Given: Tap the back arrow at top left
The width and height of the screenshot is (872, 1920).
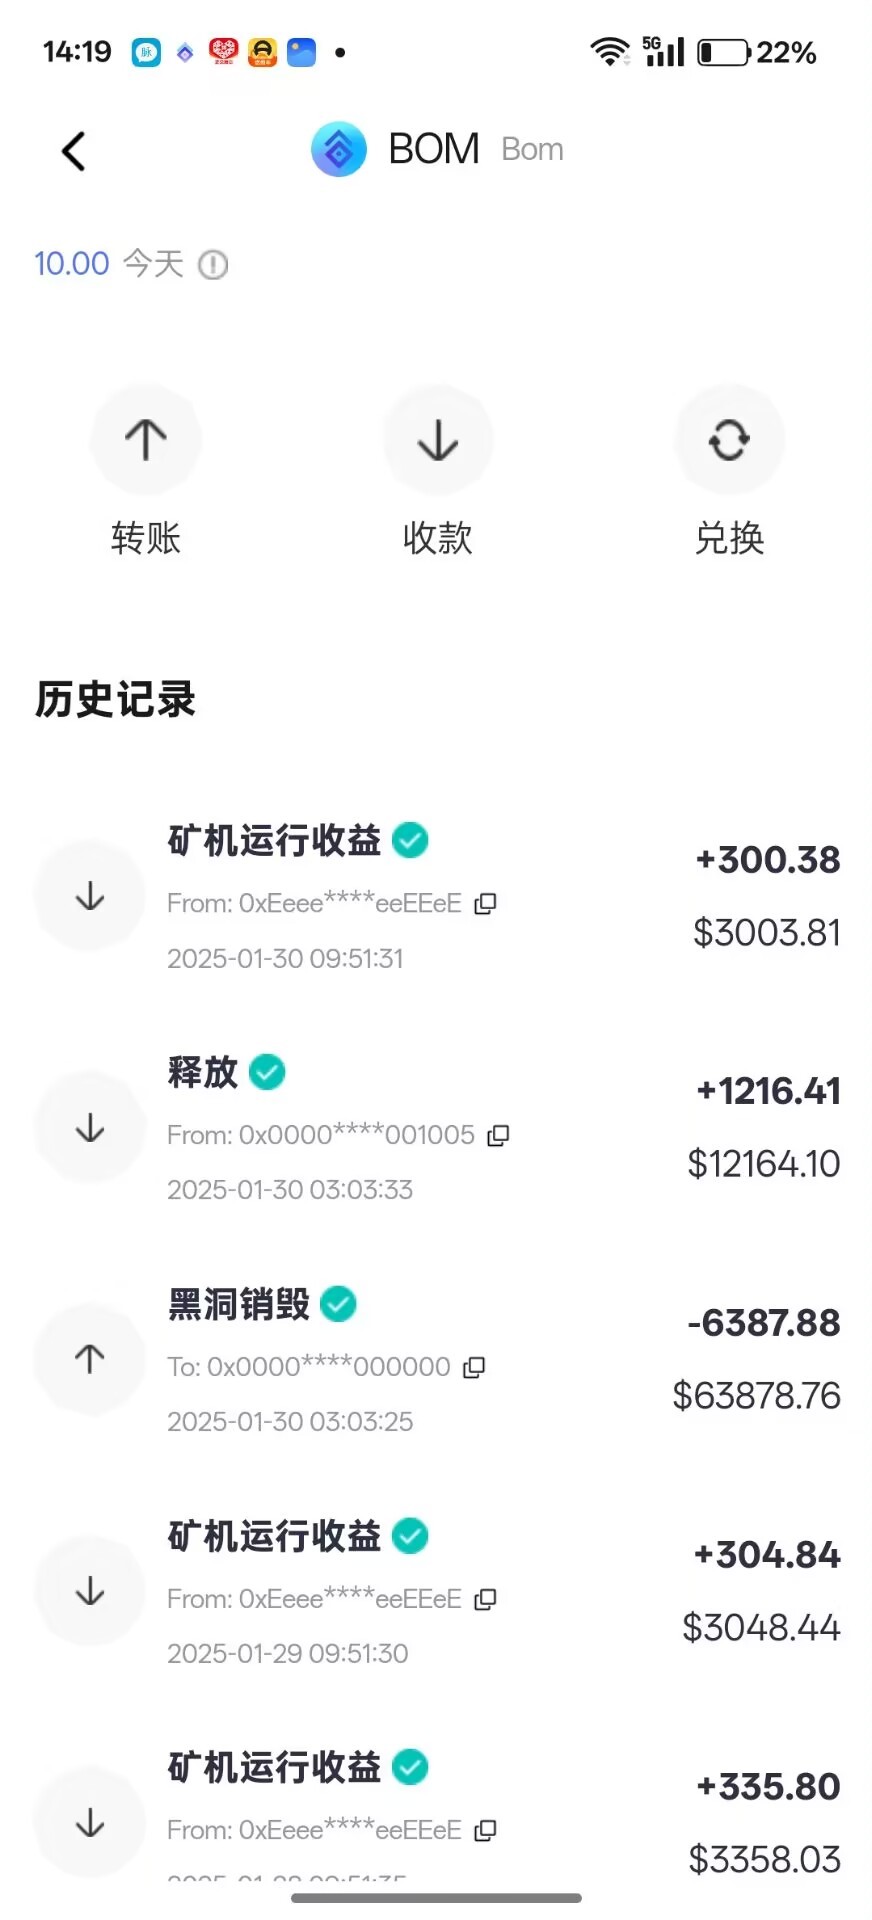Looking at the screenshot, I should 74,152.
